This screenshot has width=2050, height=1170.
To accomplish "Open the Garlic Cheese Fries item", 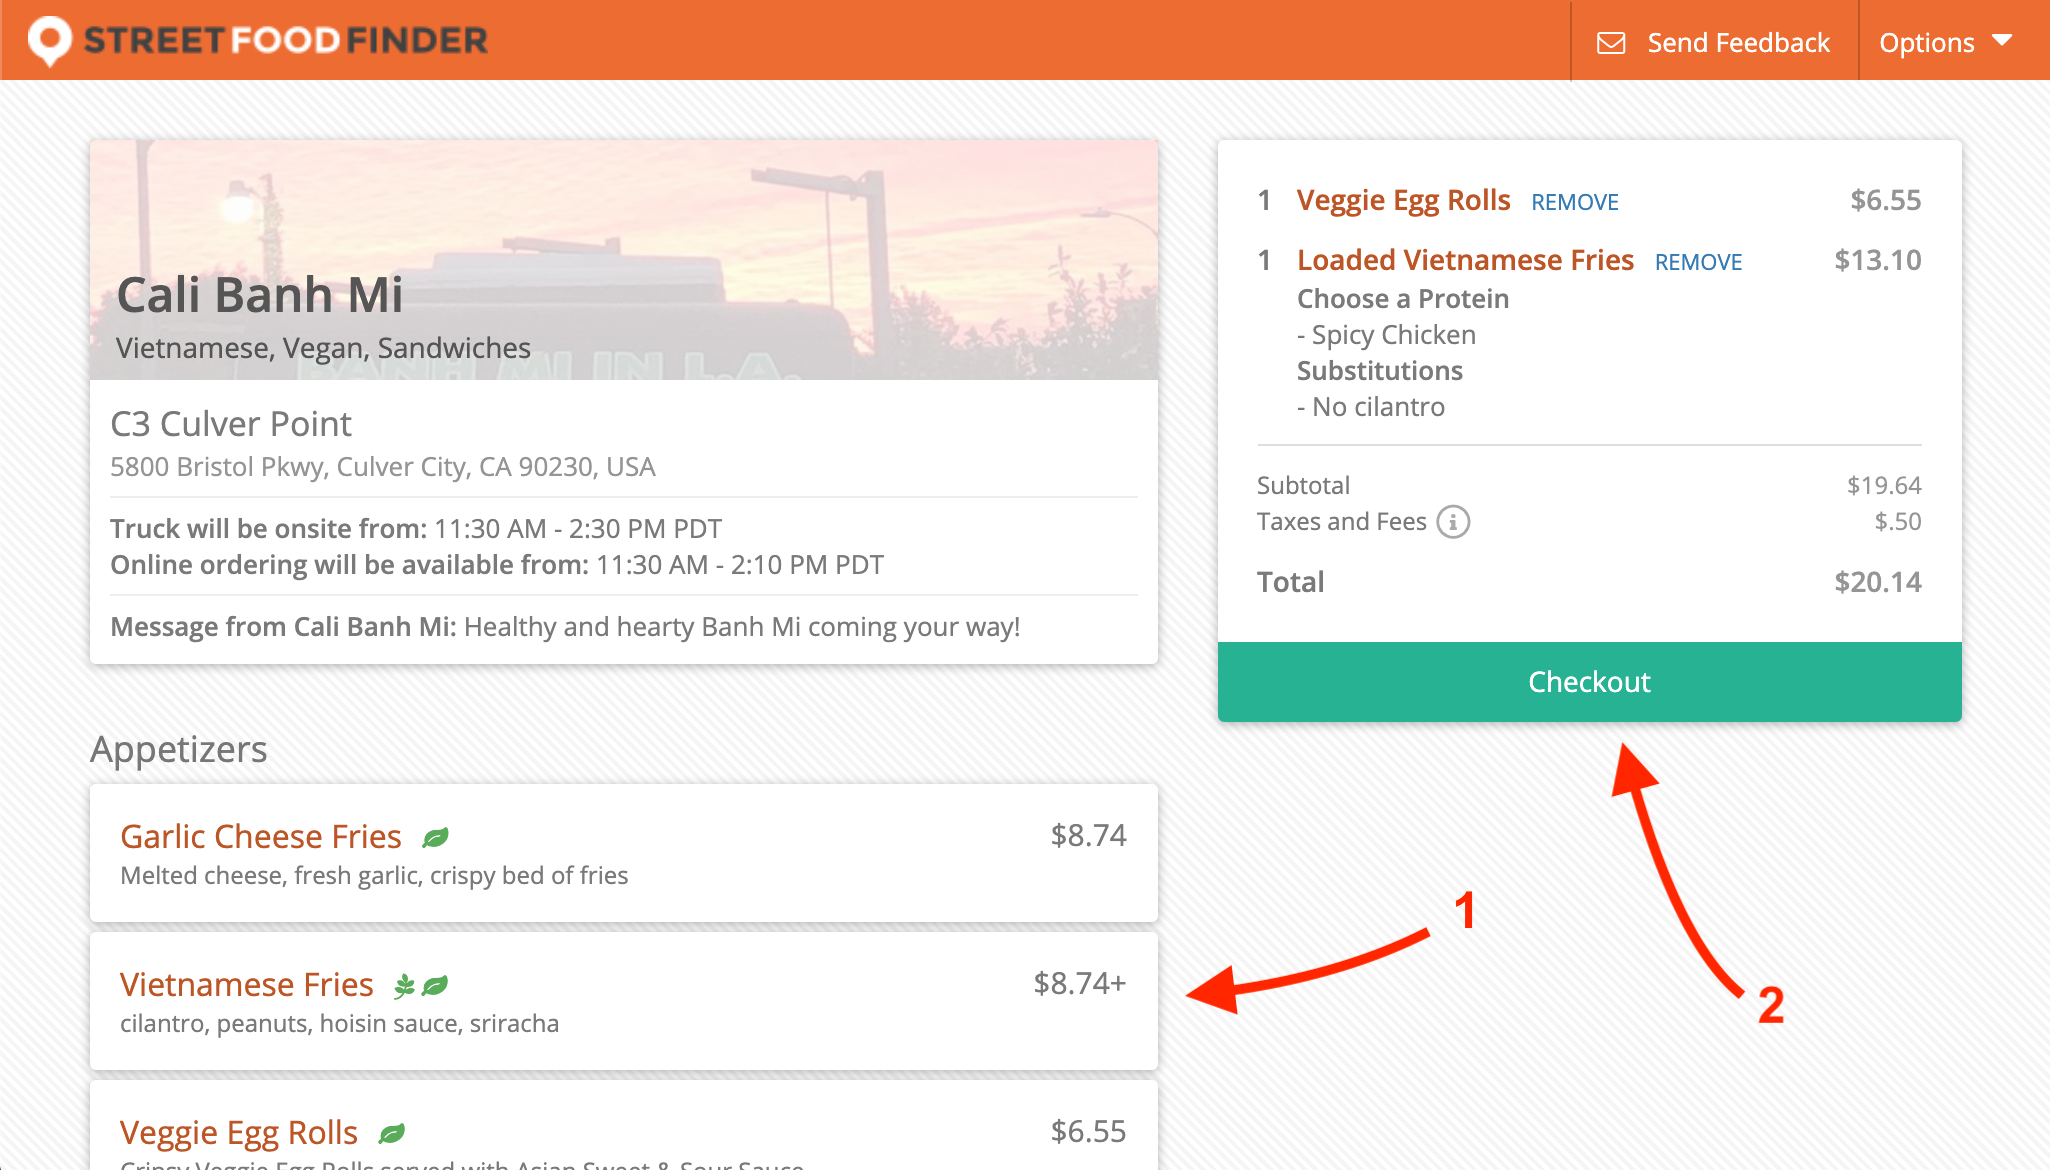I will [x=261, y=835].
